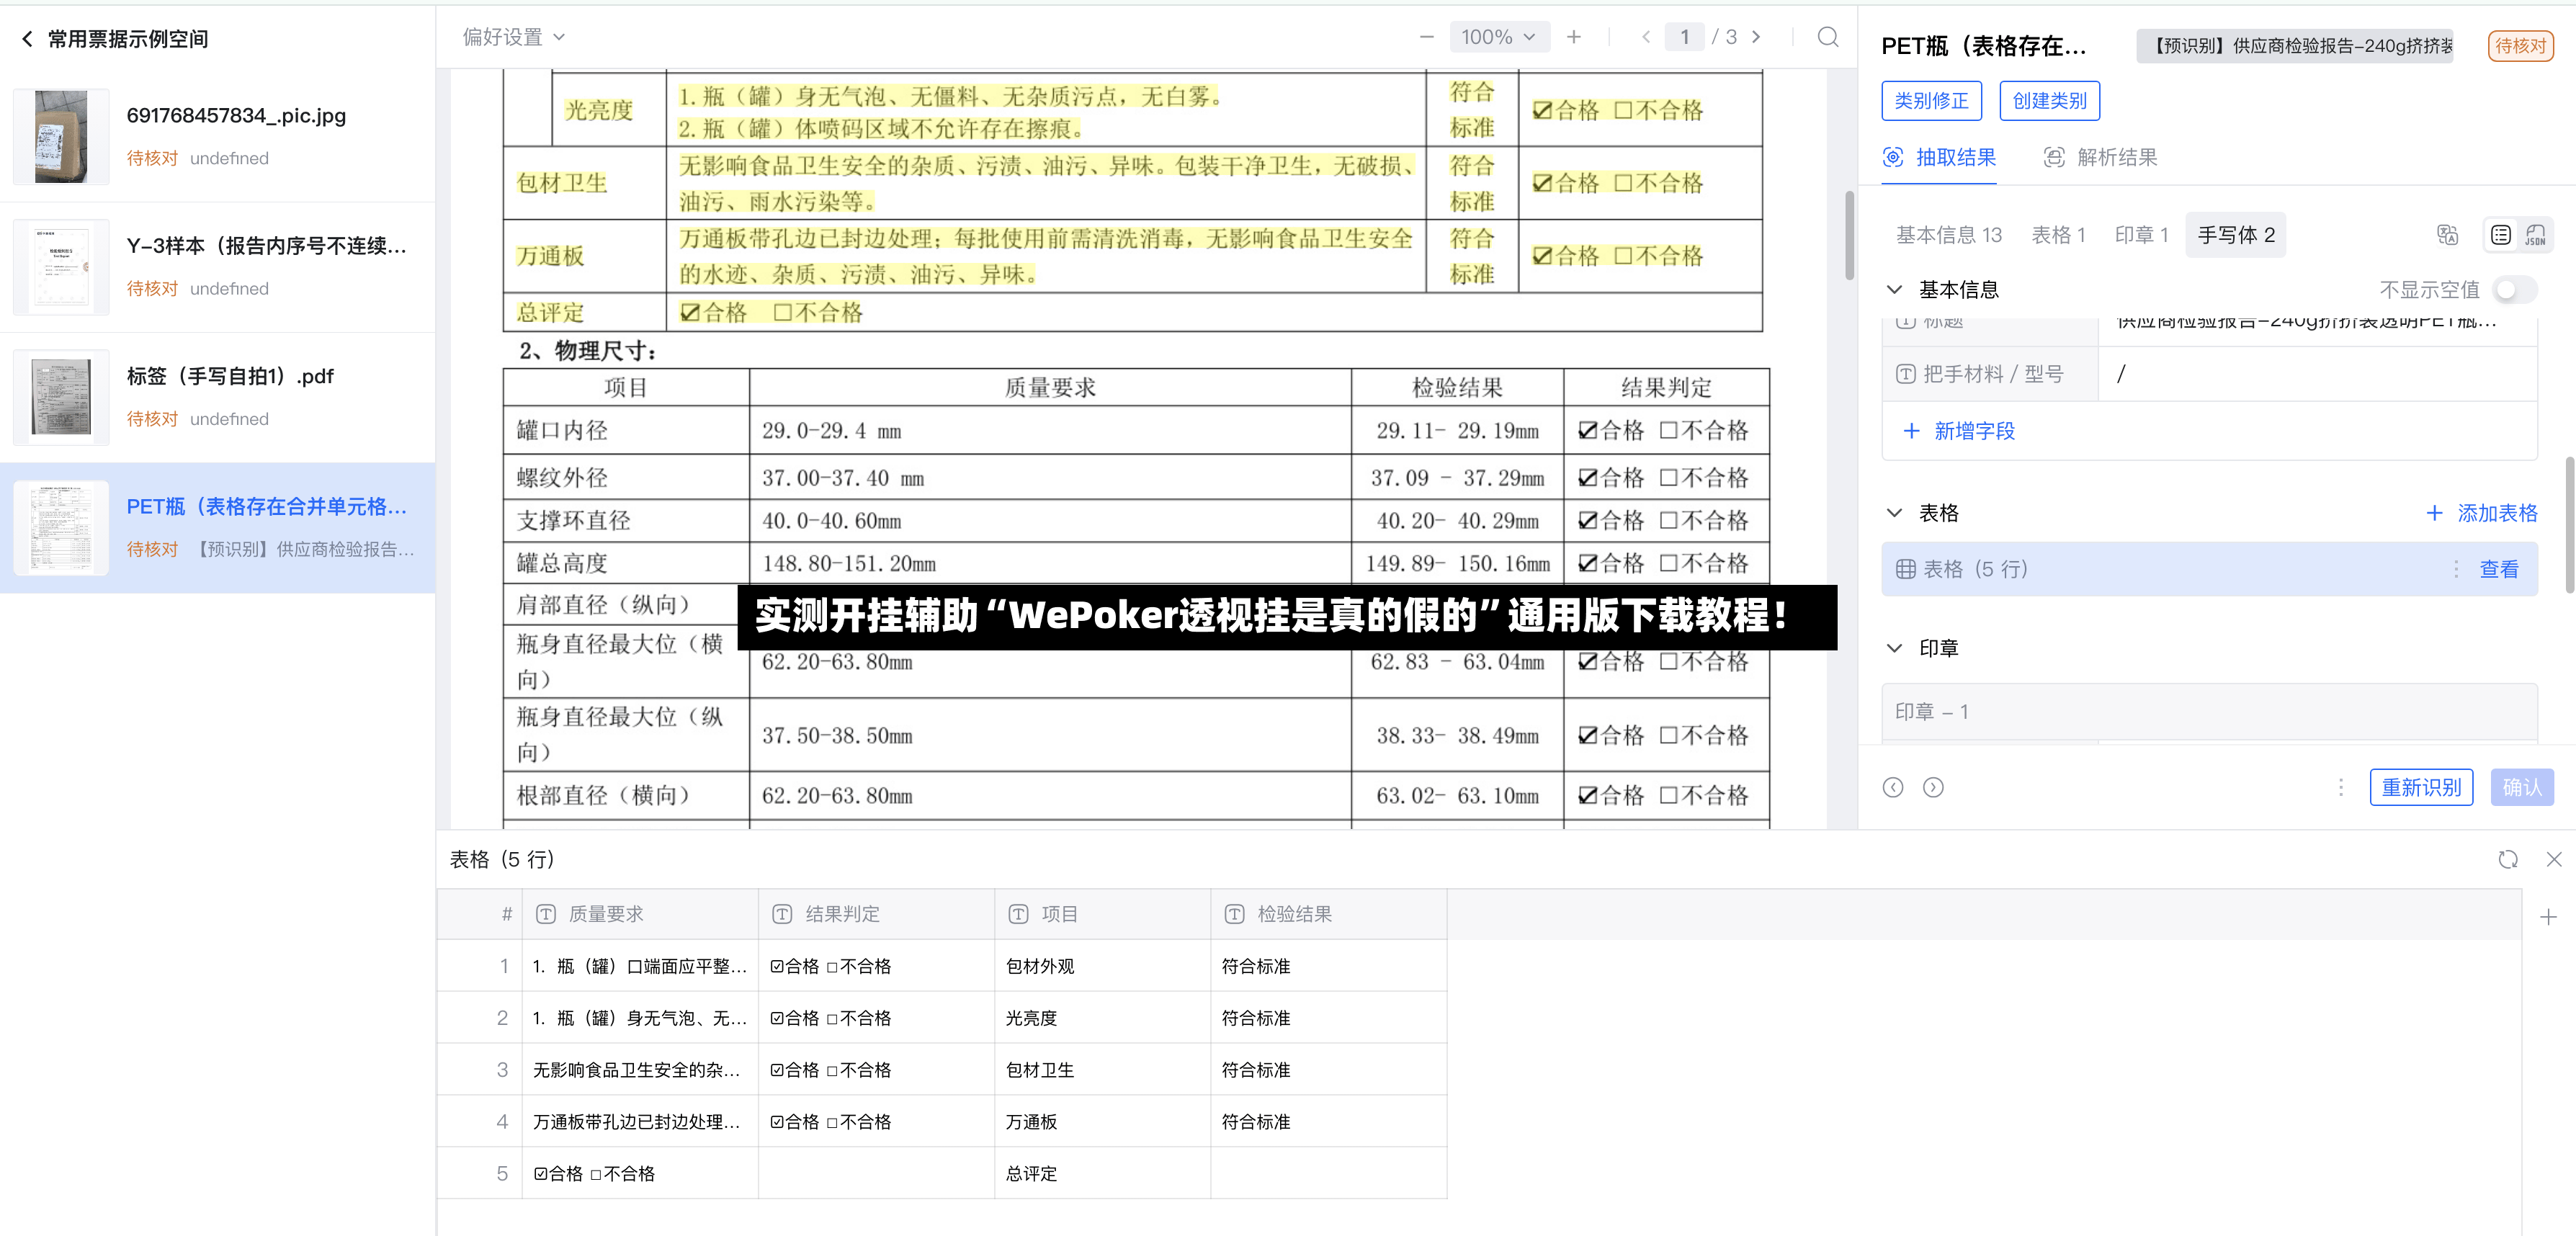Go to previous page arrow
Screen dimensions: 2576x1236
click(1646, 37)
